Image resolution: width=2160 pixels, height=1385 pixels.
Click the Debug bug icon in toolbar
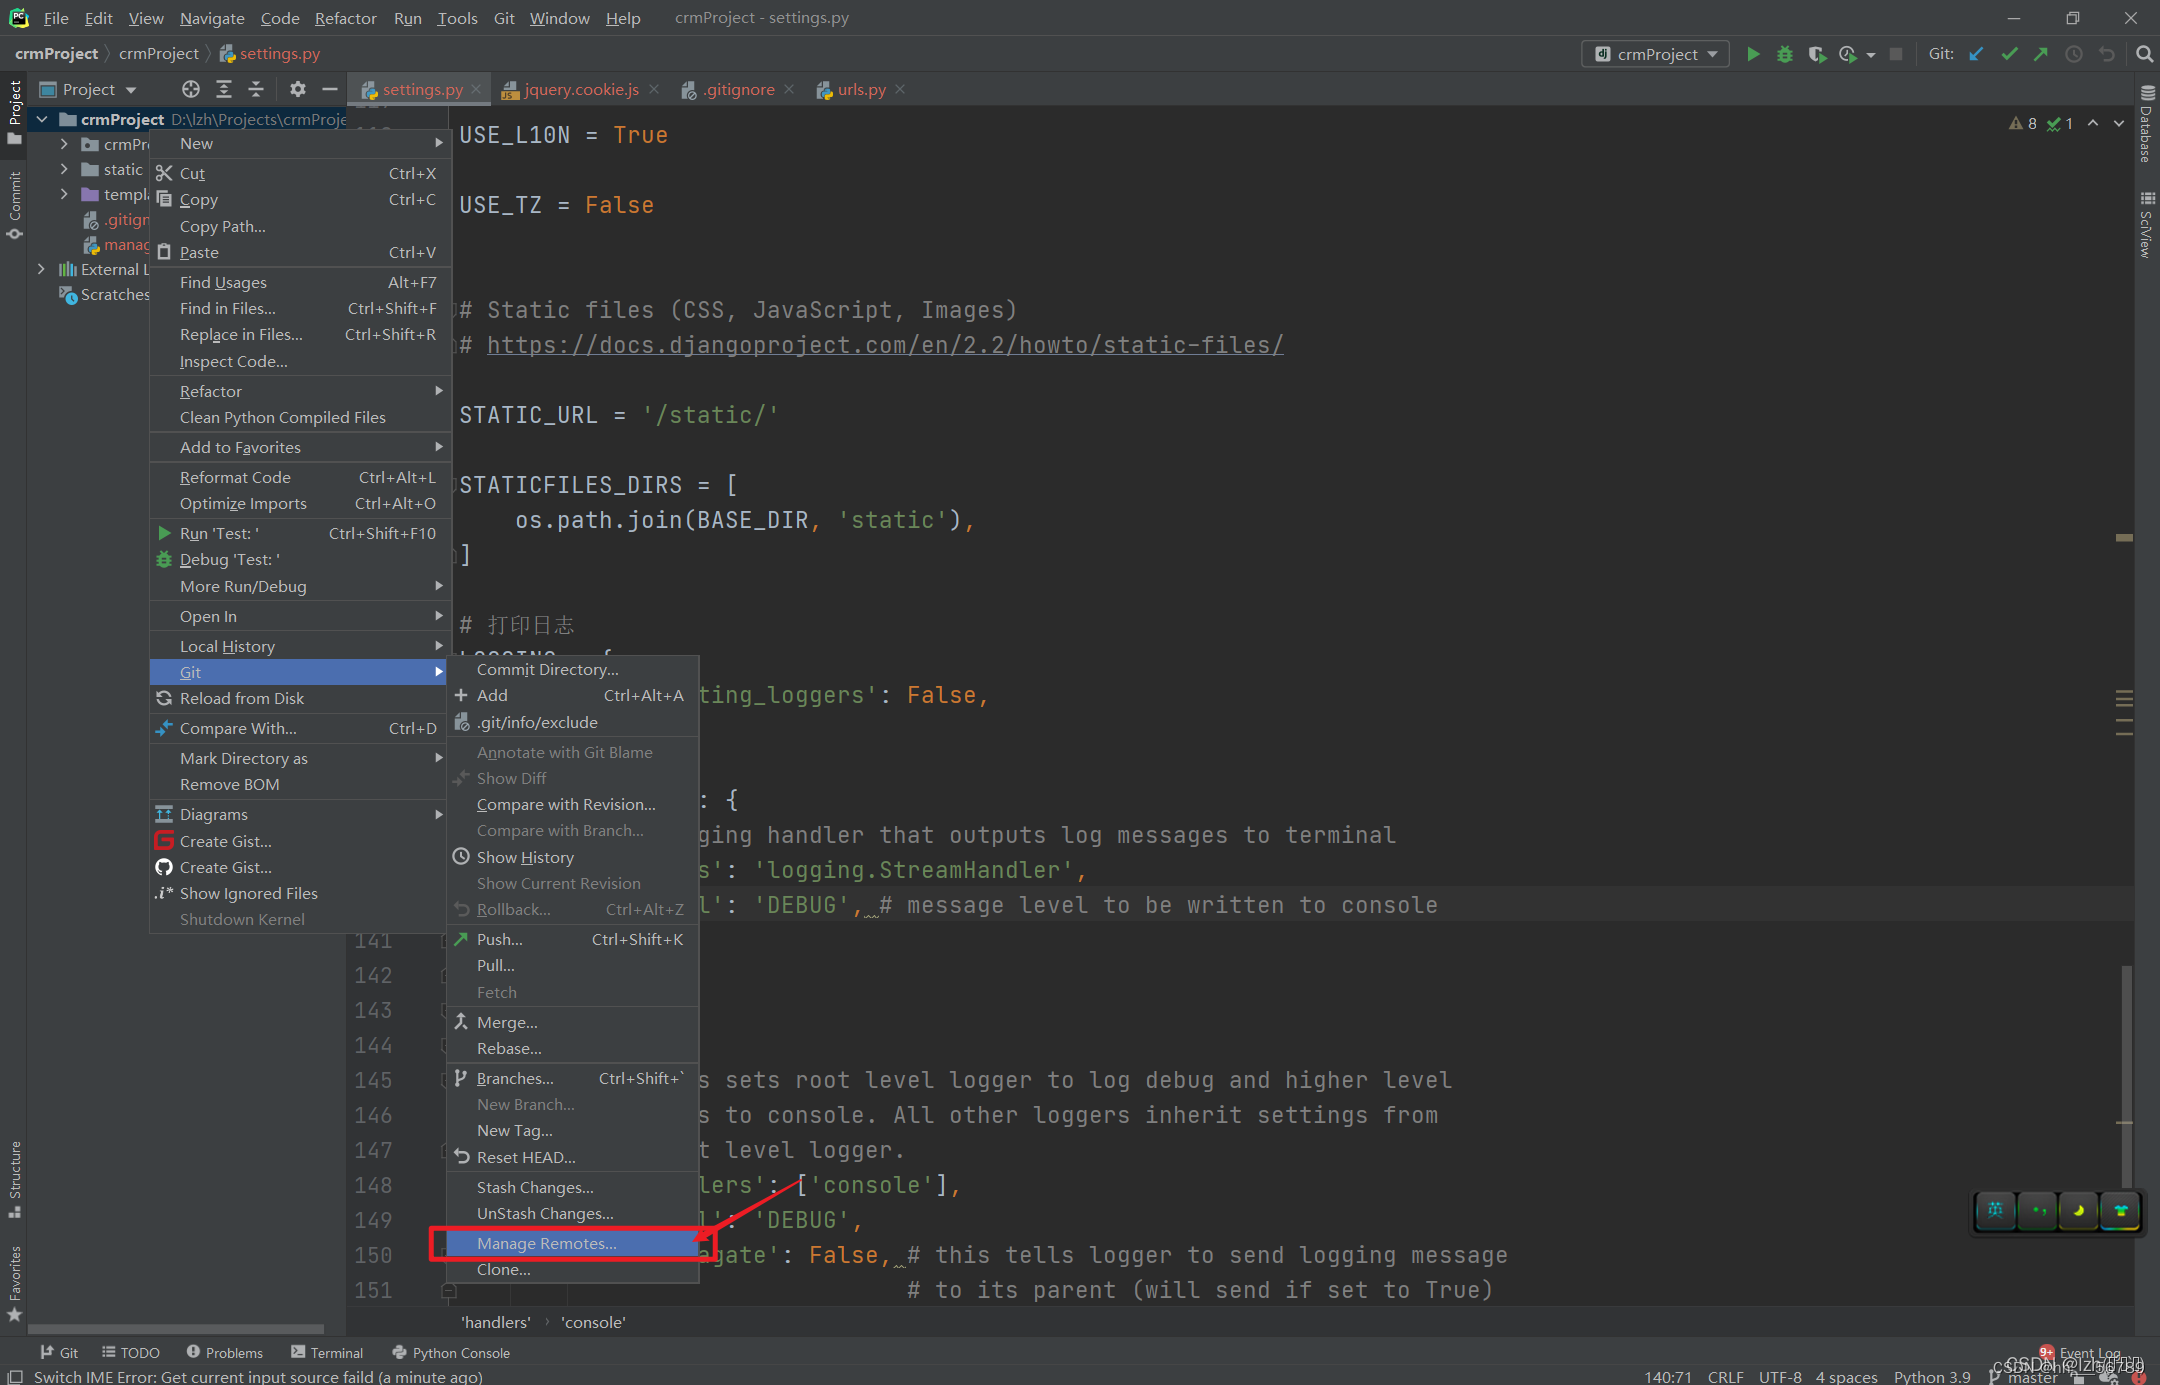point(1785,54)
